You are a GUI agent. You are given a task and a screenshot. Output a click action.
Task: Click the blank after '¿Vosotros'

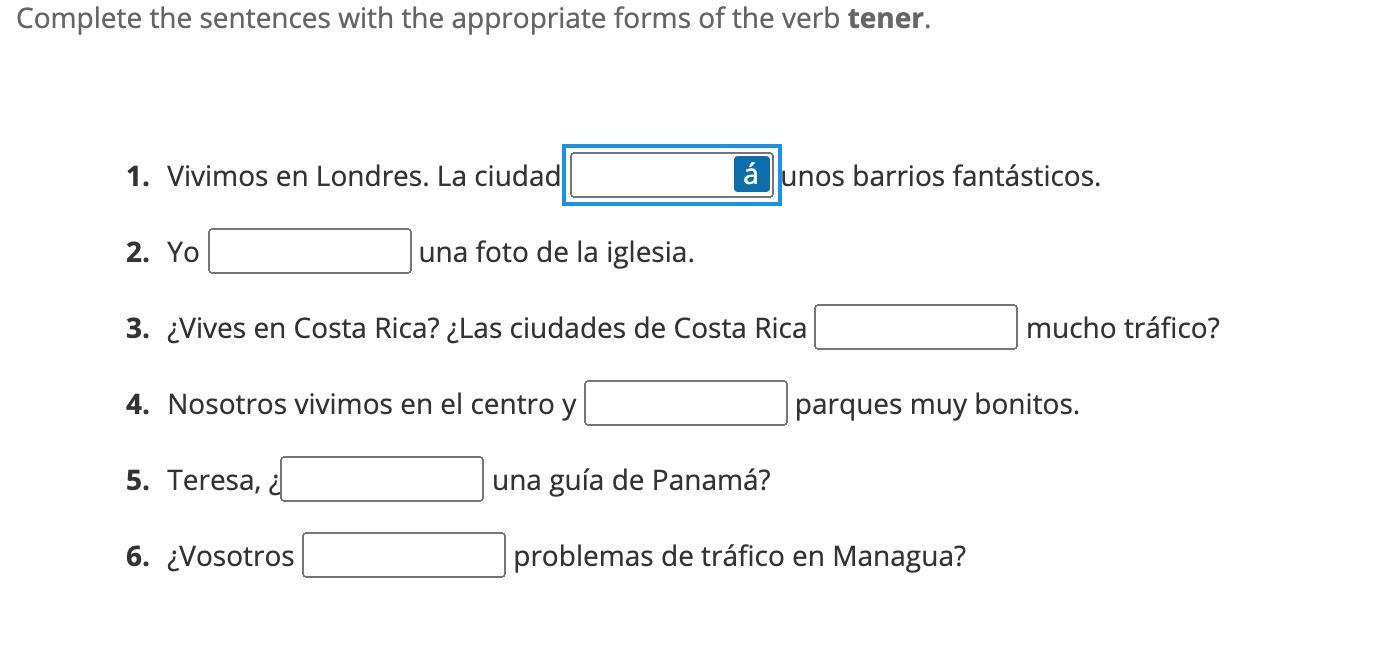(x=404, y=556)
